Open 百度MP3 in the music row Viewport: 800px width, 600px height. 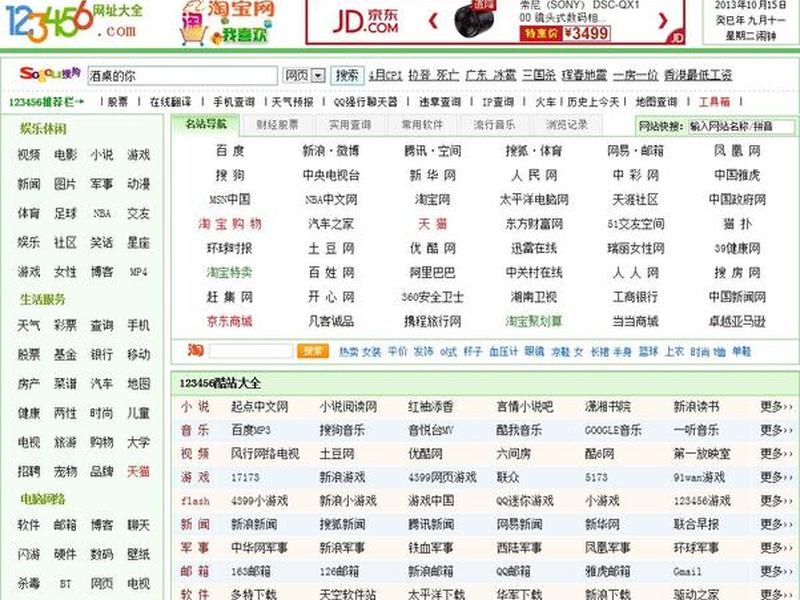(x=251, y=430)
